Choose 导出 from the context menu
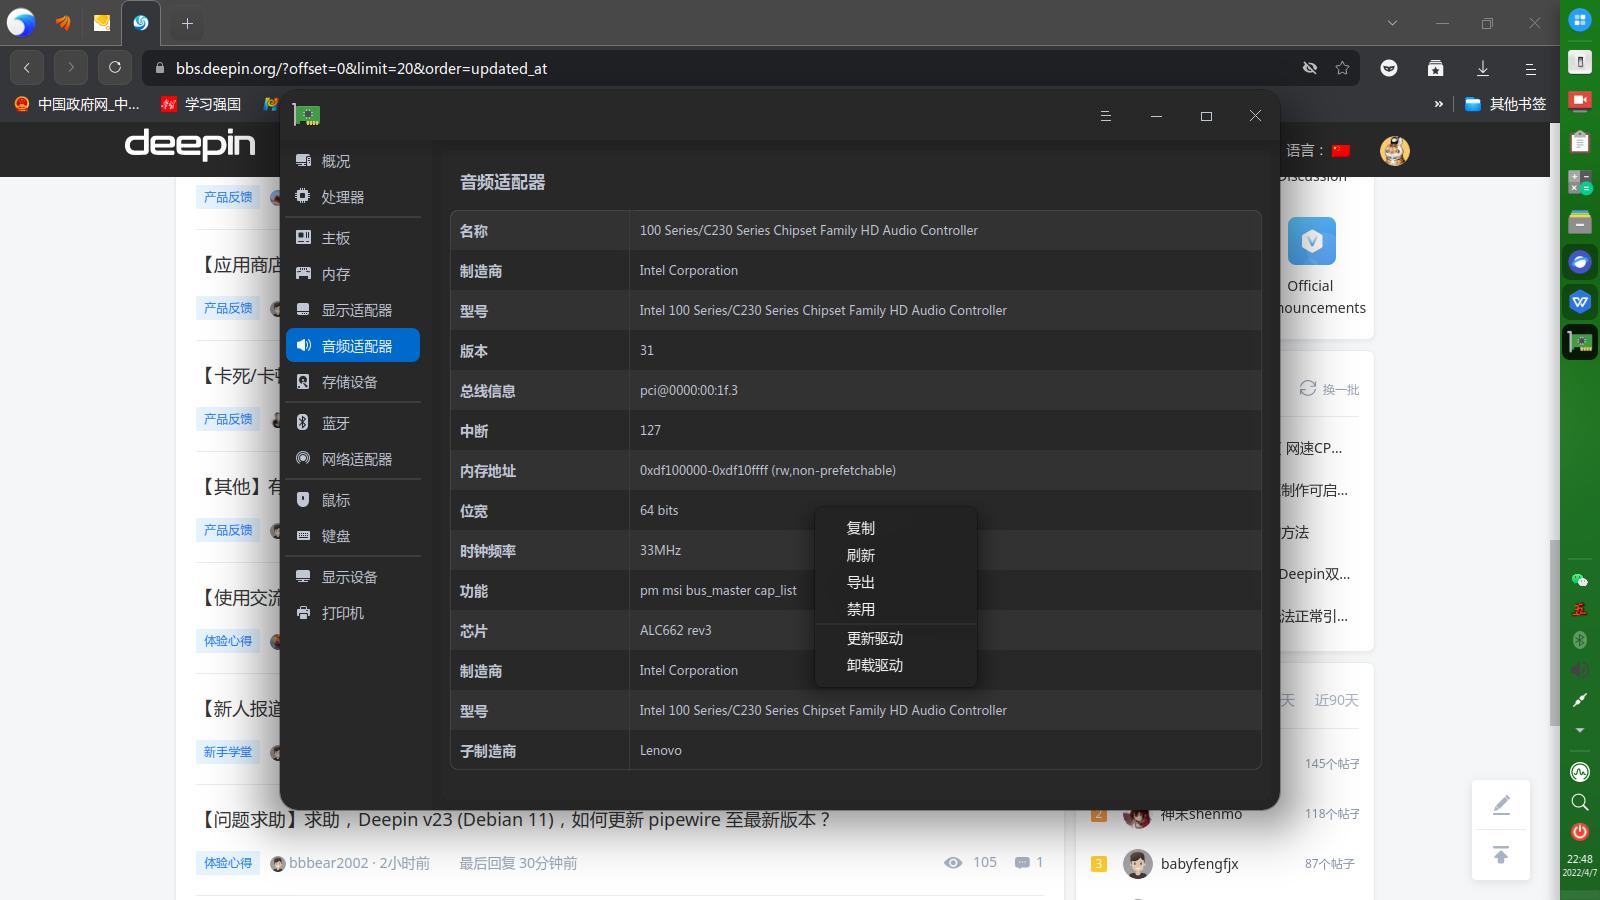1600x900 pixels. [896, 582]
